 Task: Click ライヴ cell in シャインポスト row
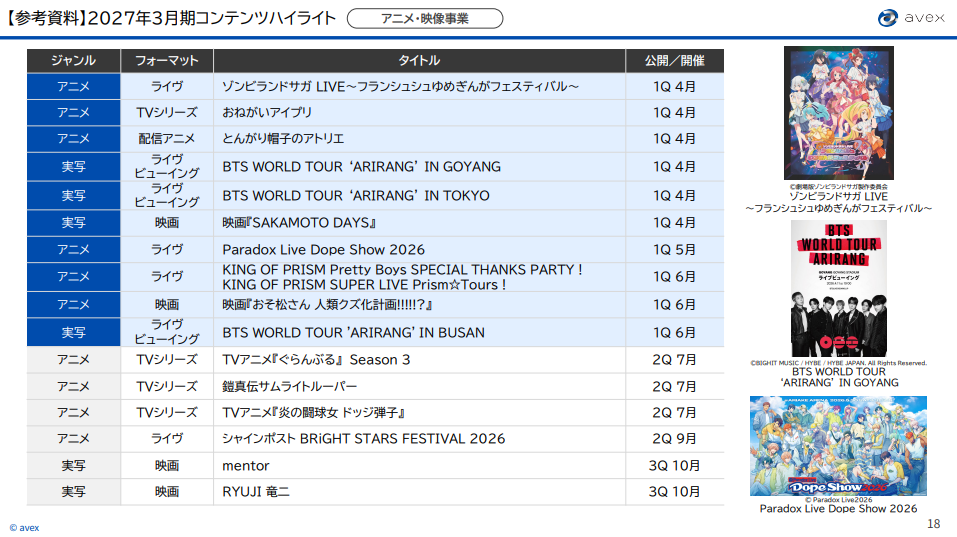[x=167, y=439]
